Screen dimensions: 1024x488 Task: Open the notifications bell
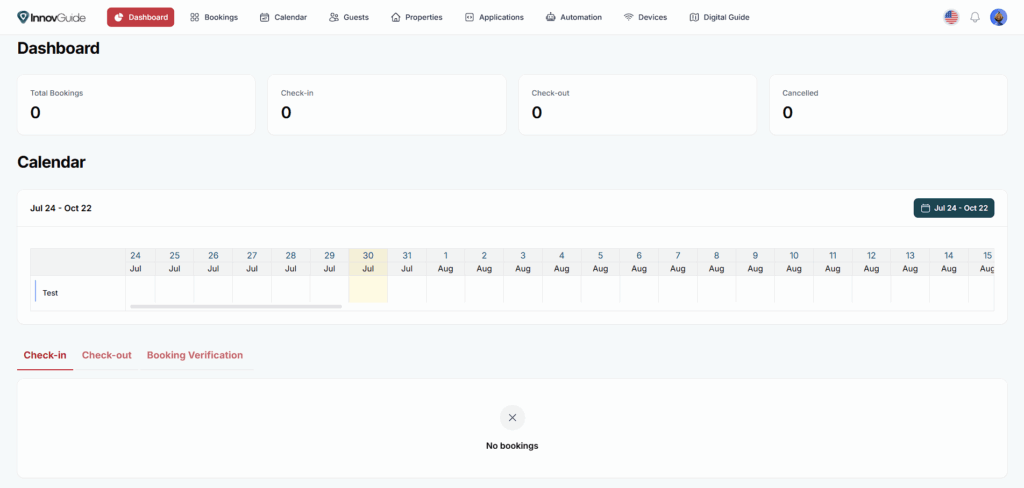coord(975,17)
